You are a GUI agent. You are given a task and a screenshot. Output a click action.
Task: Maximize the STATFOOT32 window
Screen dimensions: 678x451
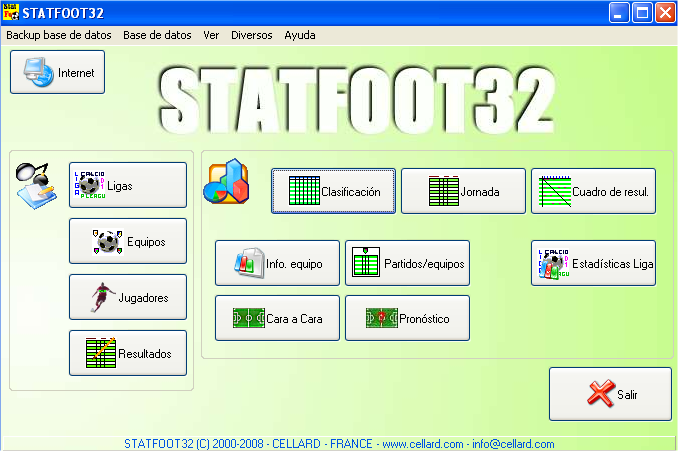(x=642, y=13)
